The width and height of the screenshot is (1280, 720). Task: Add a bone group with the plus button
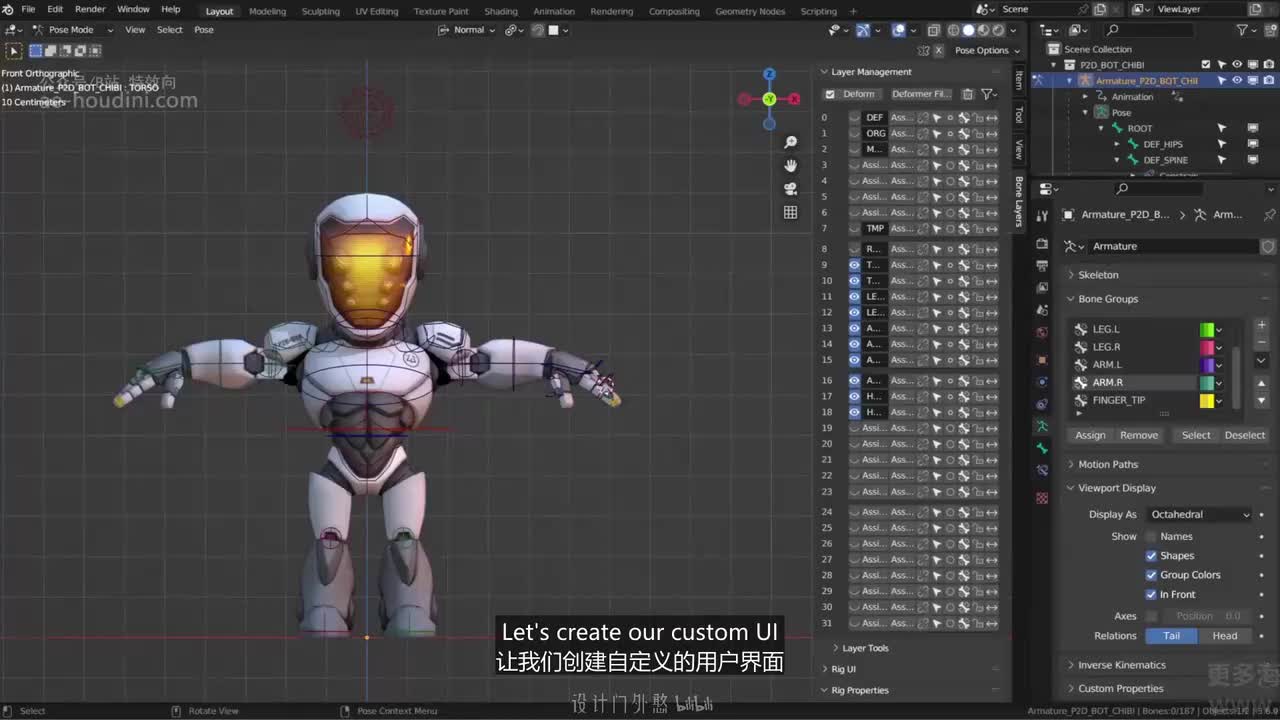1261,325
